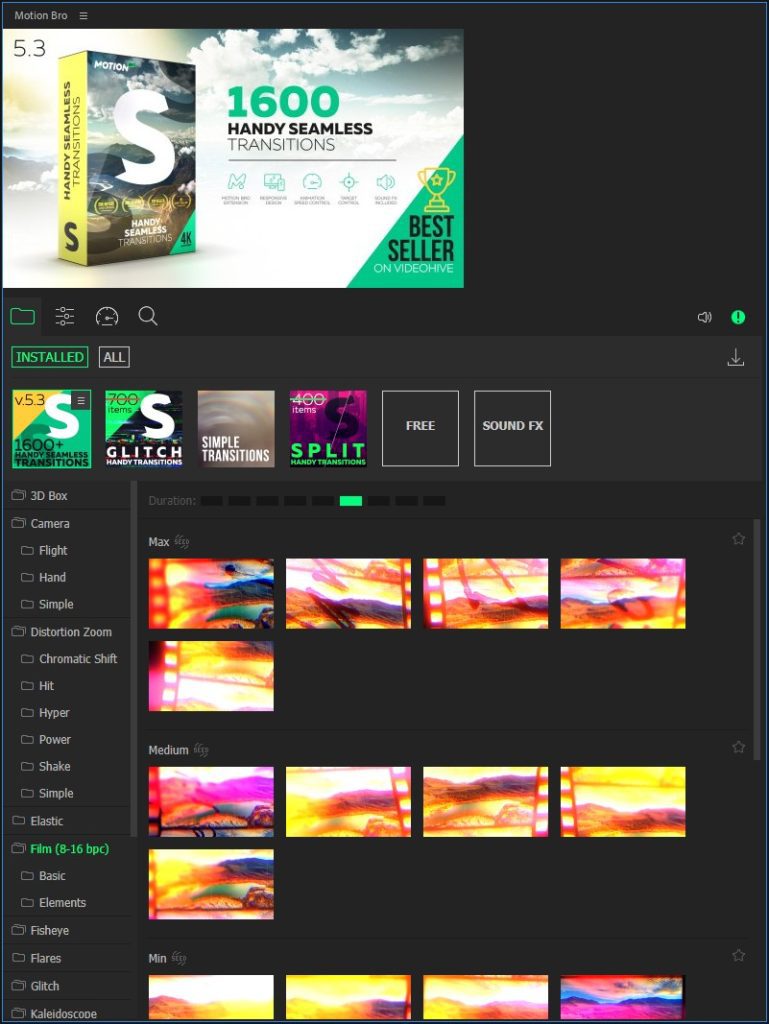Select the Glitch Handy Transitions pack

(x=144, y=428)
